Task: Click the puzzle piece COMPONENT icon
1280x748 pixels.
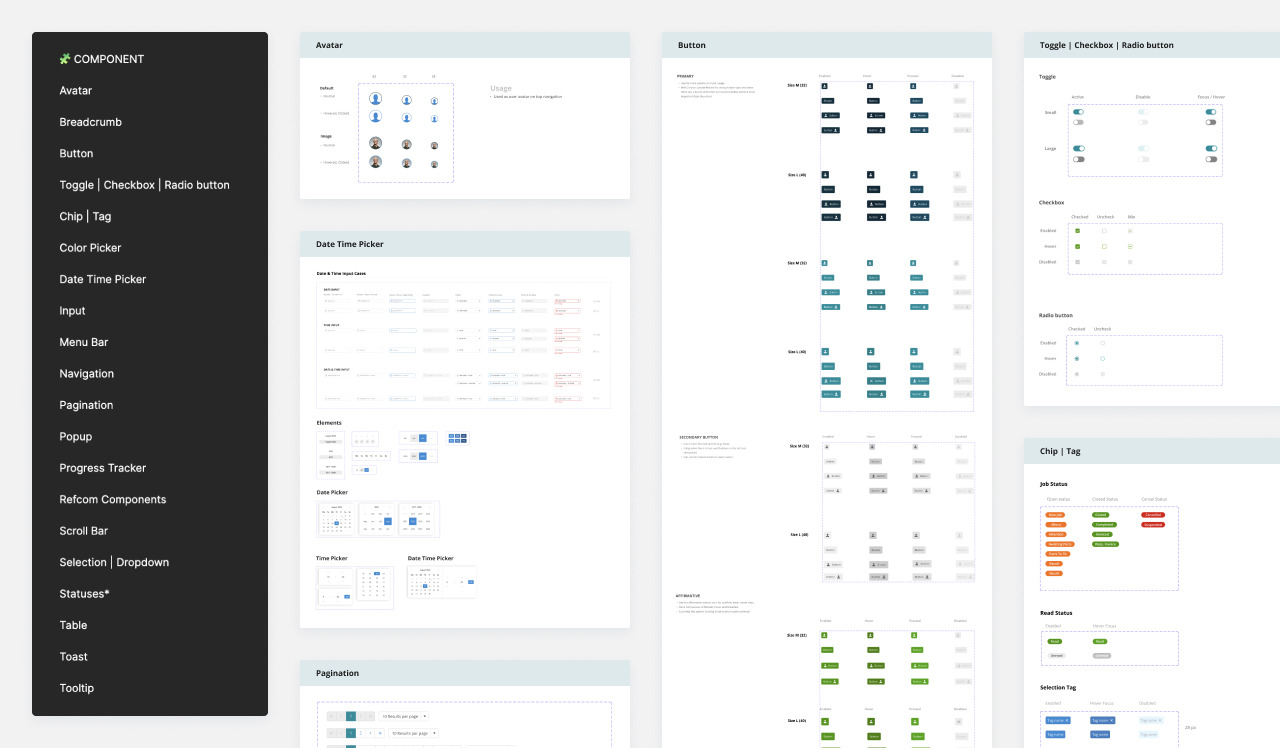Action: tap(65, 59)
